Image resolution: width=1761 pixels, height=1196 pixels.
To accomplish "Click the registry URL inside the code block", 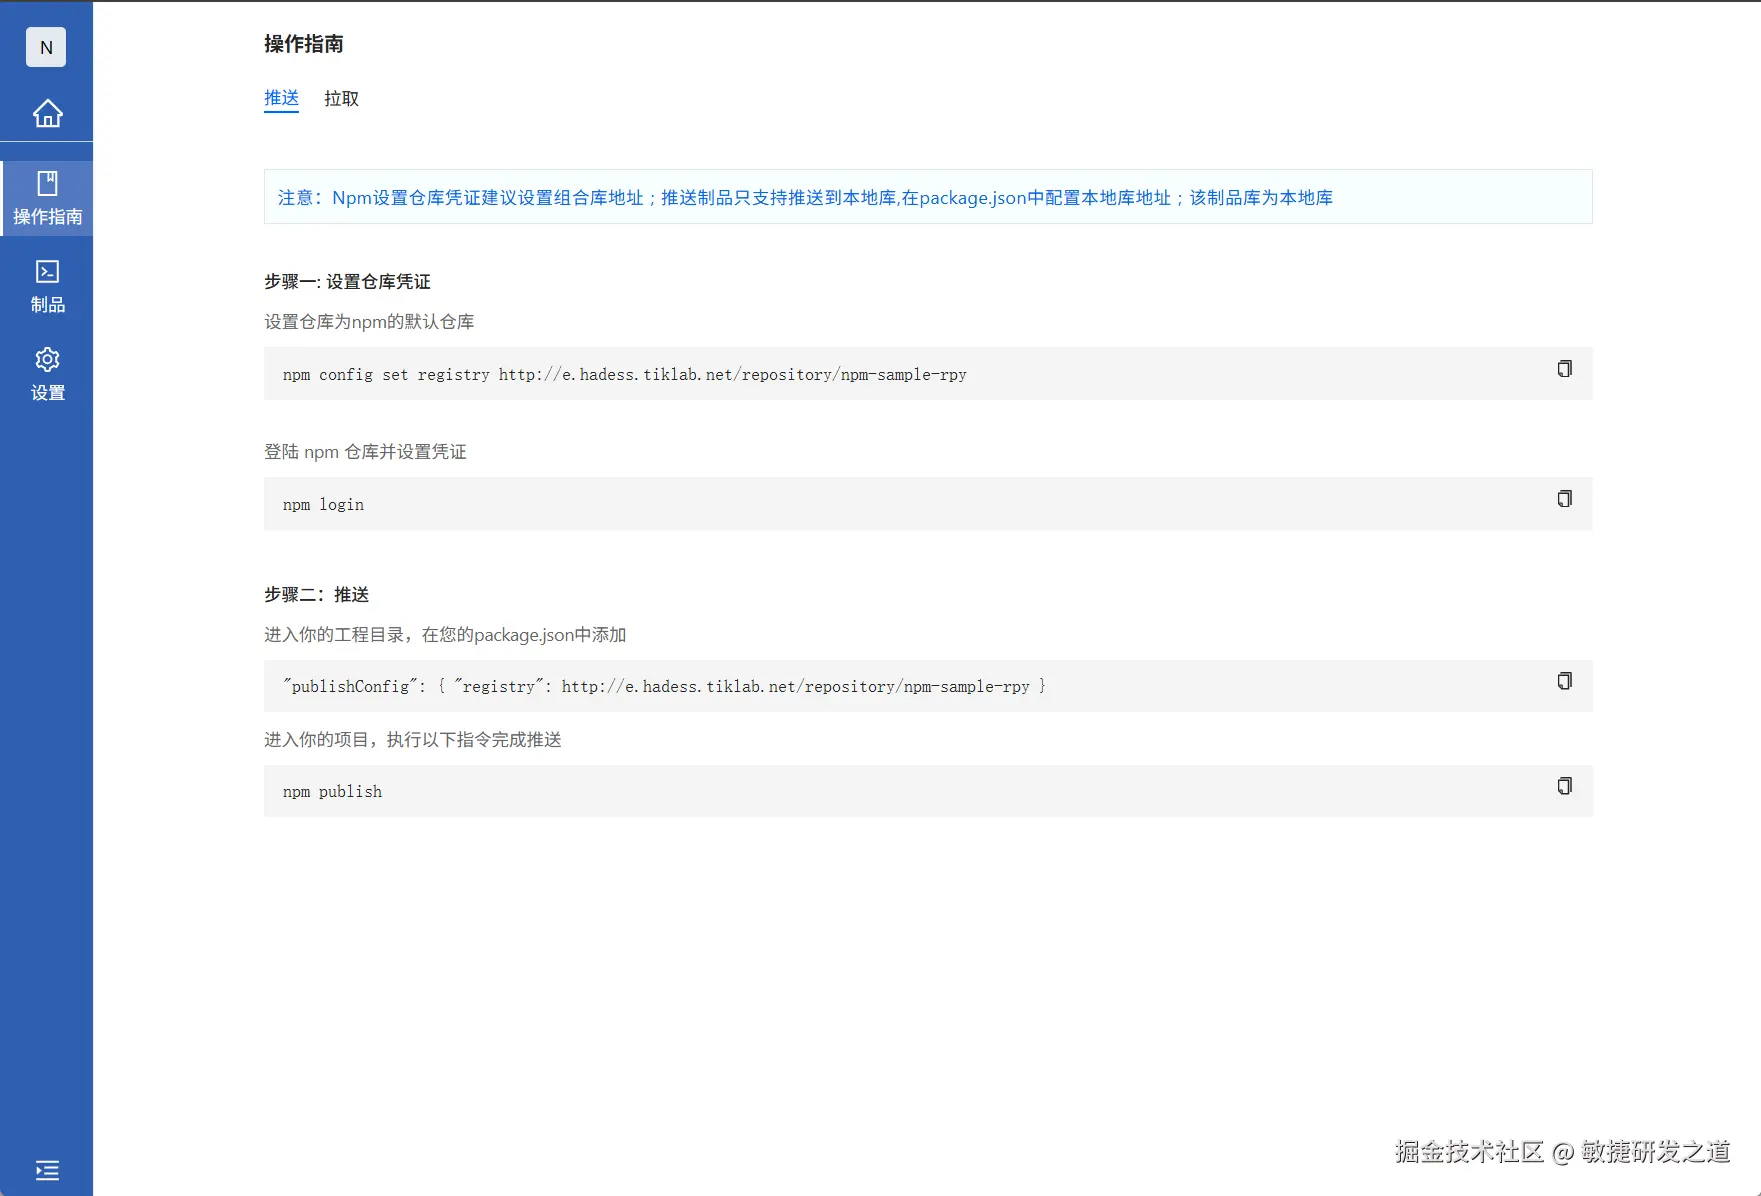I will click(731, 374).
